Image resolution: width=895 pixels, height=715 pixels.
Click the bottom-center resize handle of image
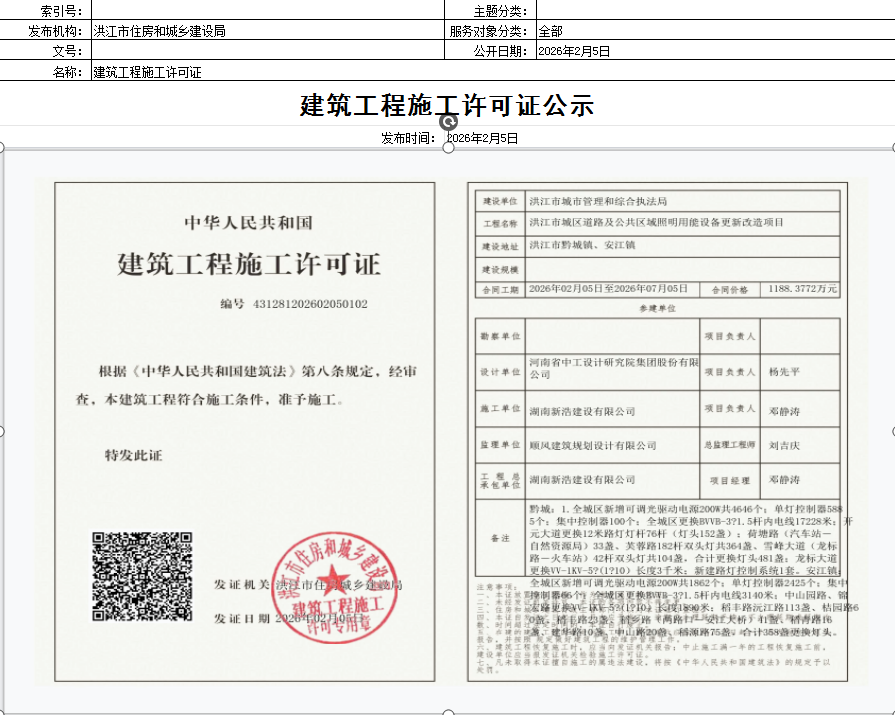[448, 712]
